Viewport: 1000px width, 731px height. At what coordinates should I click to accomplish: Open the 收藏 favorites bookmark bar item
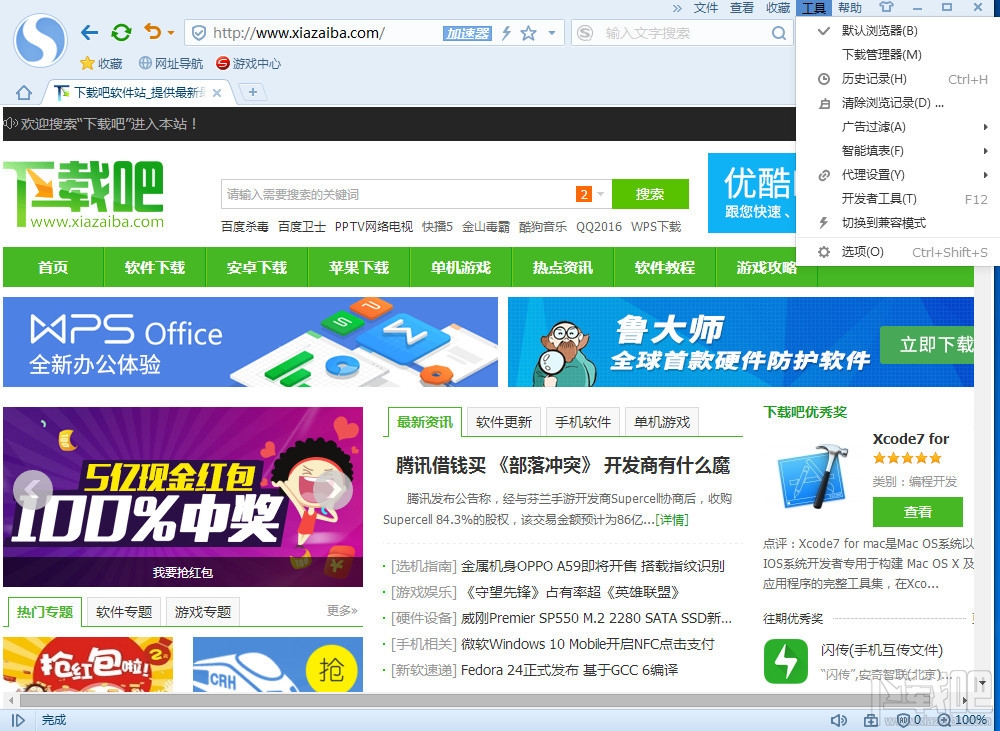point(101,63)
